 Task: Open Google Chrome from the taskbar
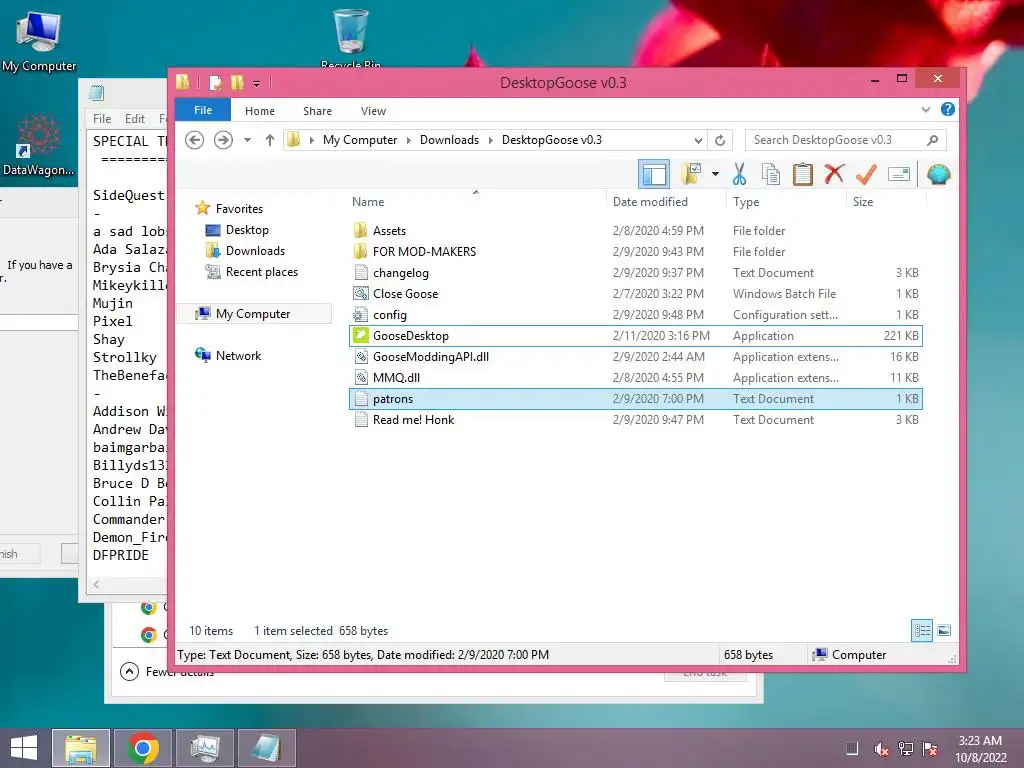tap(143, 748)
